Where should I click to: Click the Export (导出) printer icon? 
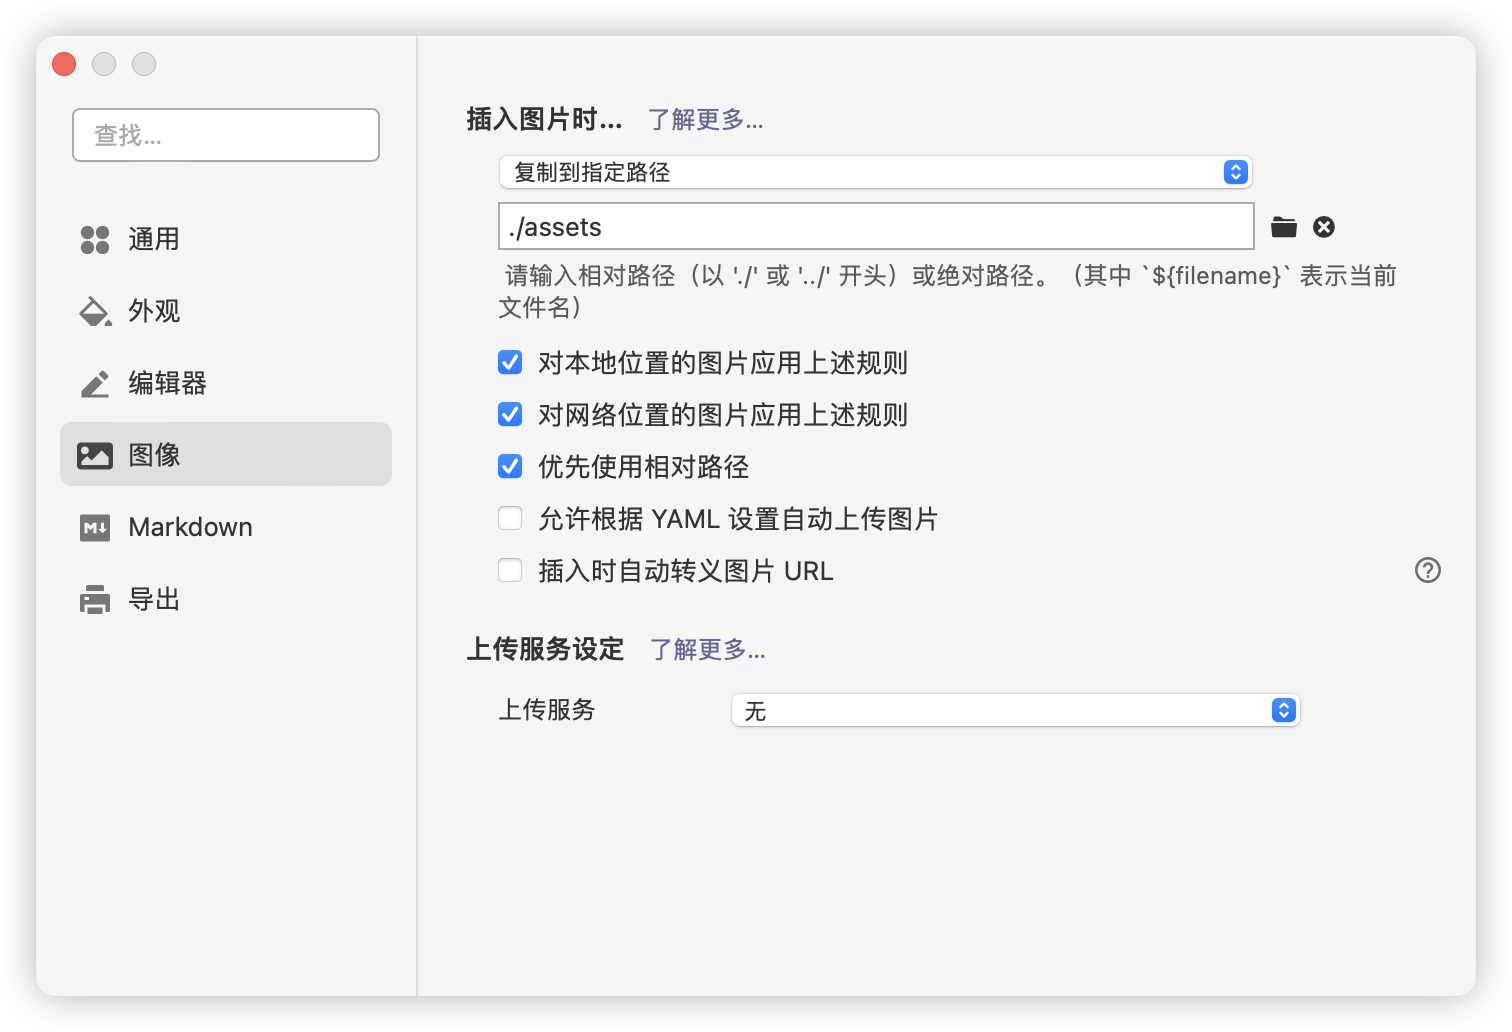coord(95,600)
